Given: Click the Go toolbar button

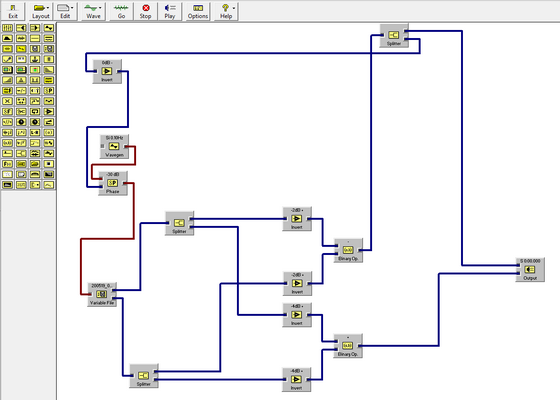Looking at the screenshot, I should tap(121, 11).
